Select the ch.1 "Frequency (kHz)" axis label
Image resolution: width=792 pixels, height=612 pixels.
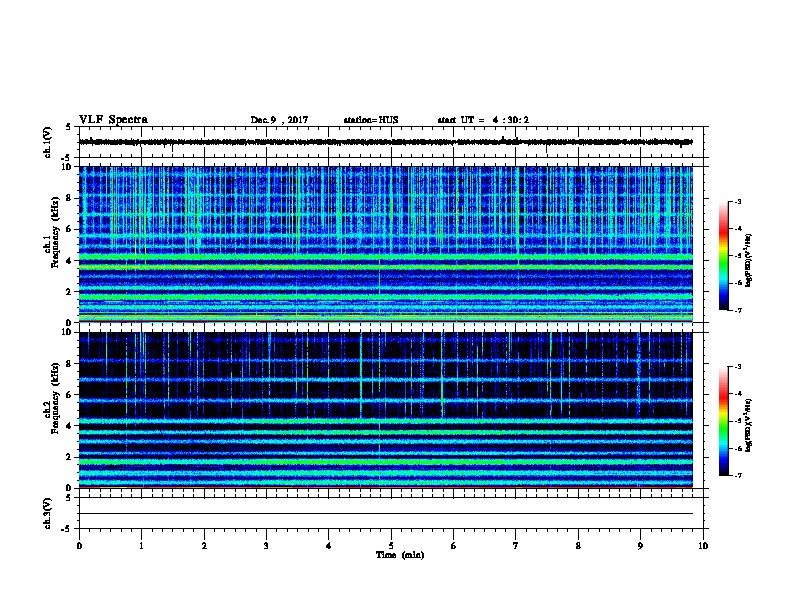(x=55, y=233)
